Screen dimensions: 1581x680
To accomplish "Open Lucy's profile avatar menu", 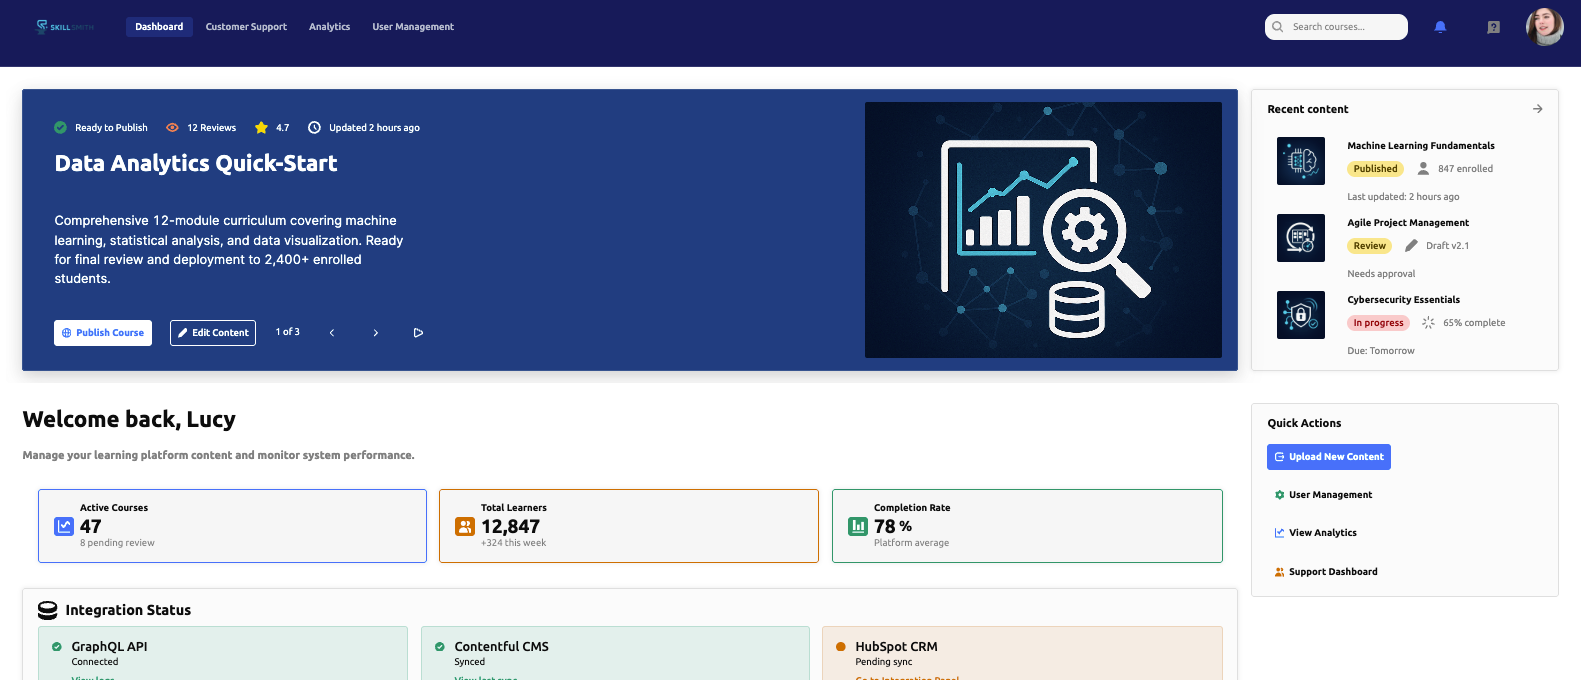I will (1544, 27).
